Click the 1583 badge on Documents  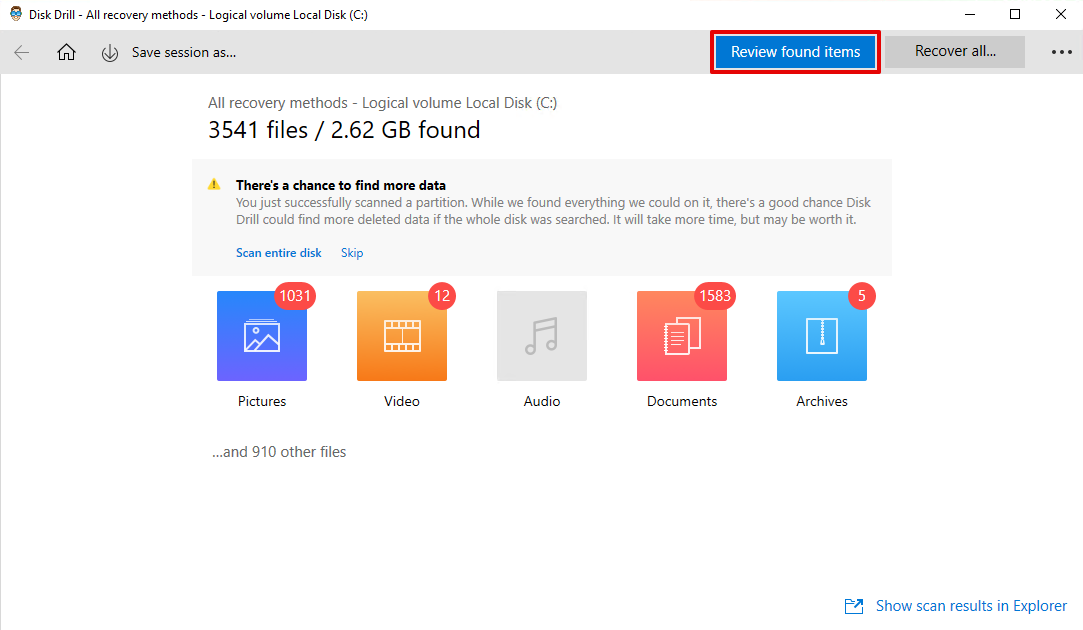(x=715, y=296)
